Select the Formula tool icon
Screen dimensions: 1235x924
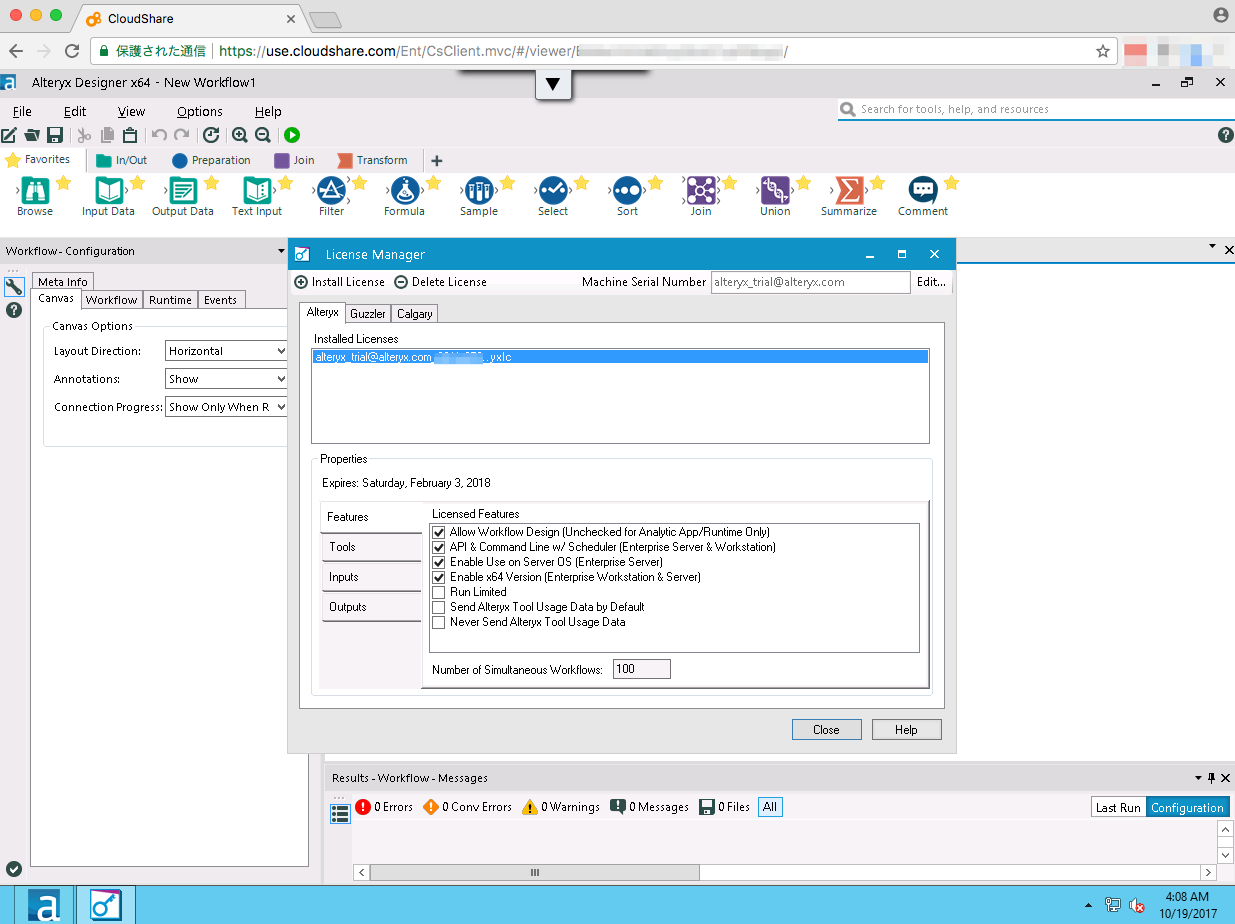[x=405, y=190]
